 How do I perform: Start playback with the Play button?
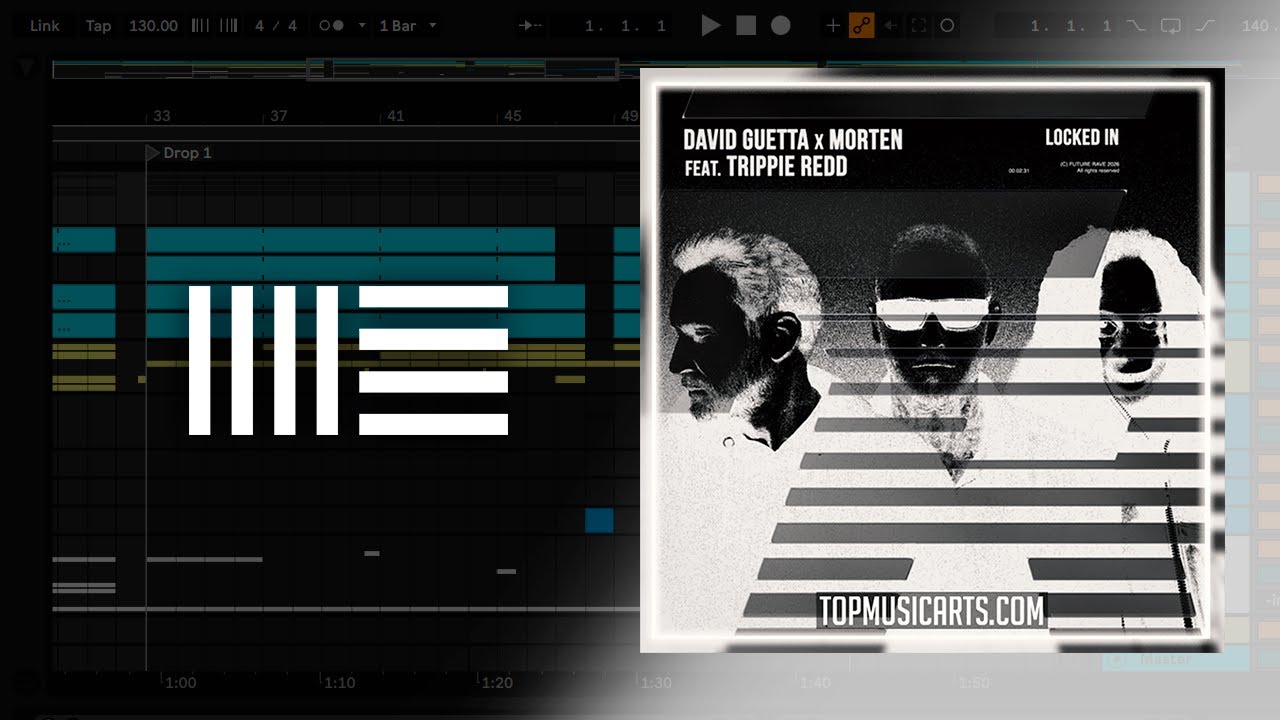click(x=711, y=26)
